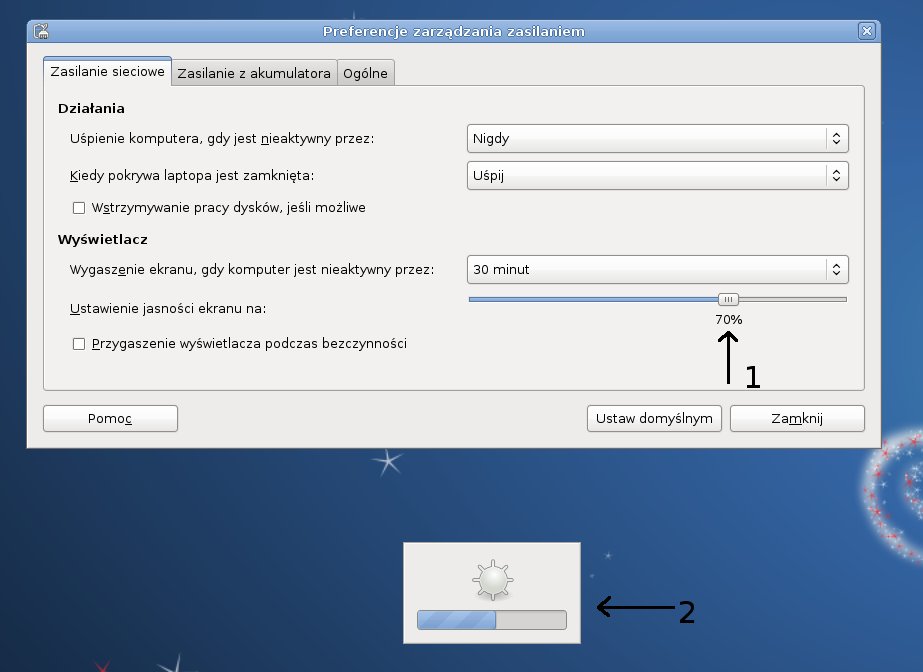Image resolution: width=923 pixels, height=672 pixels.
Task: Open the Uśpij lid-closed action dropdown
Action: tap(657, 176)
